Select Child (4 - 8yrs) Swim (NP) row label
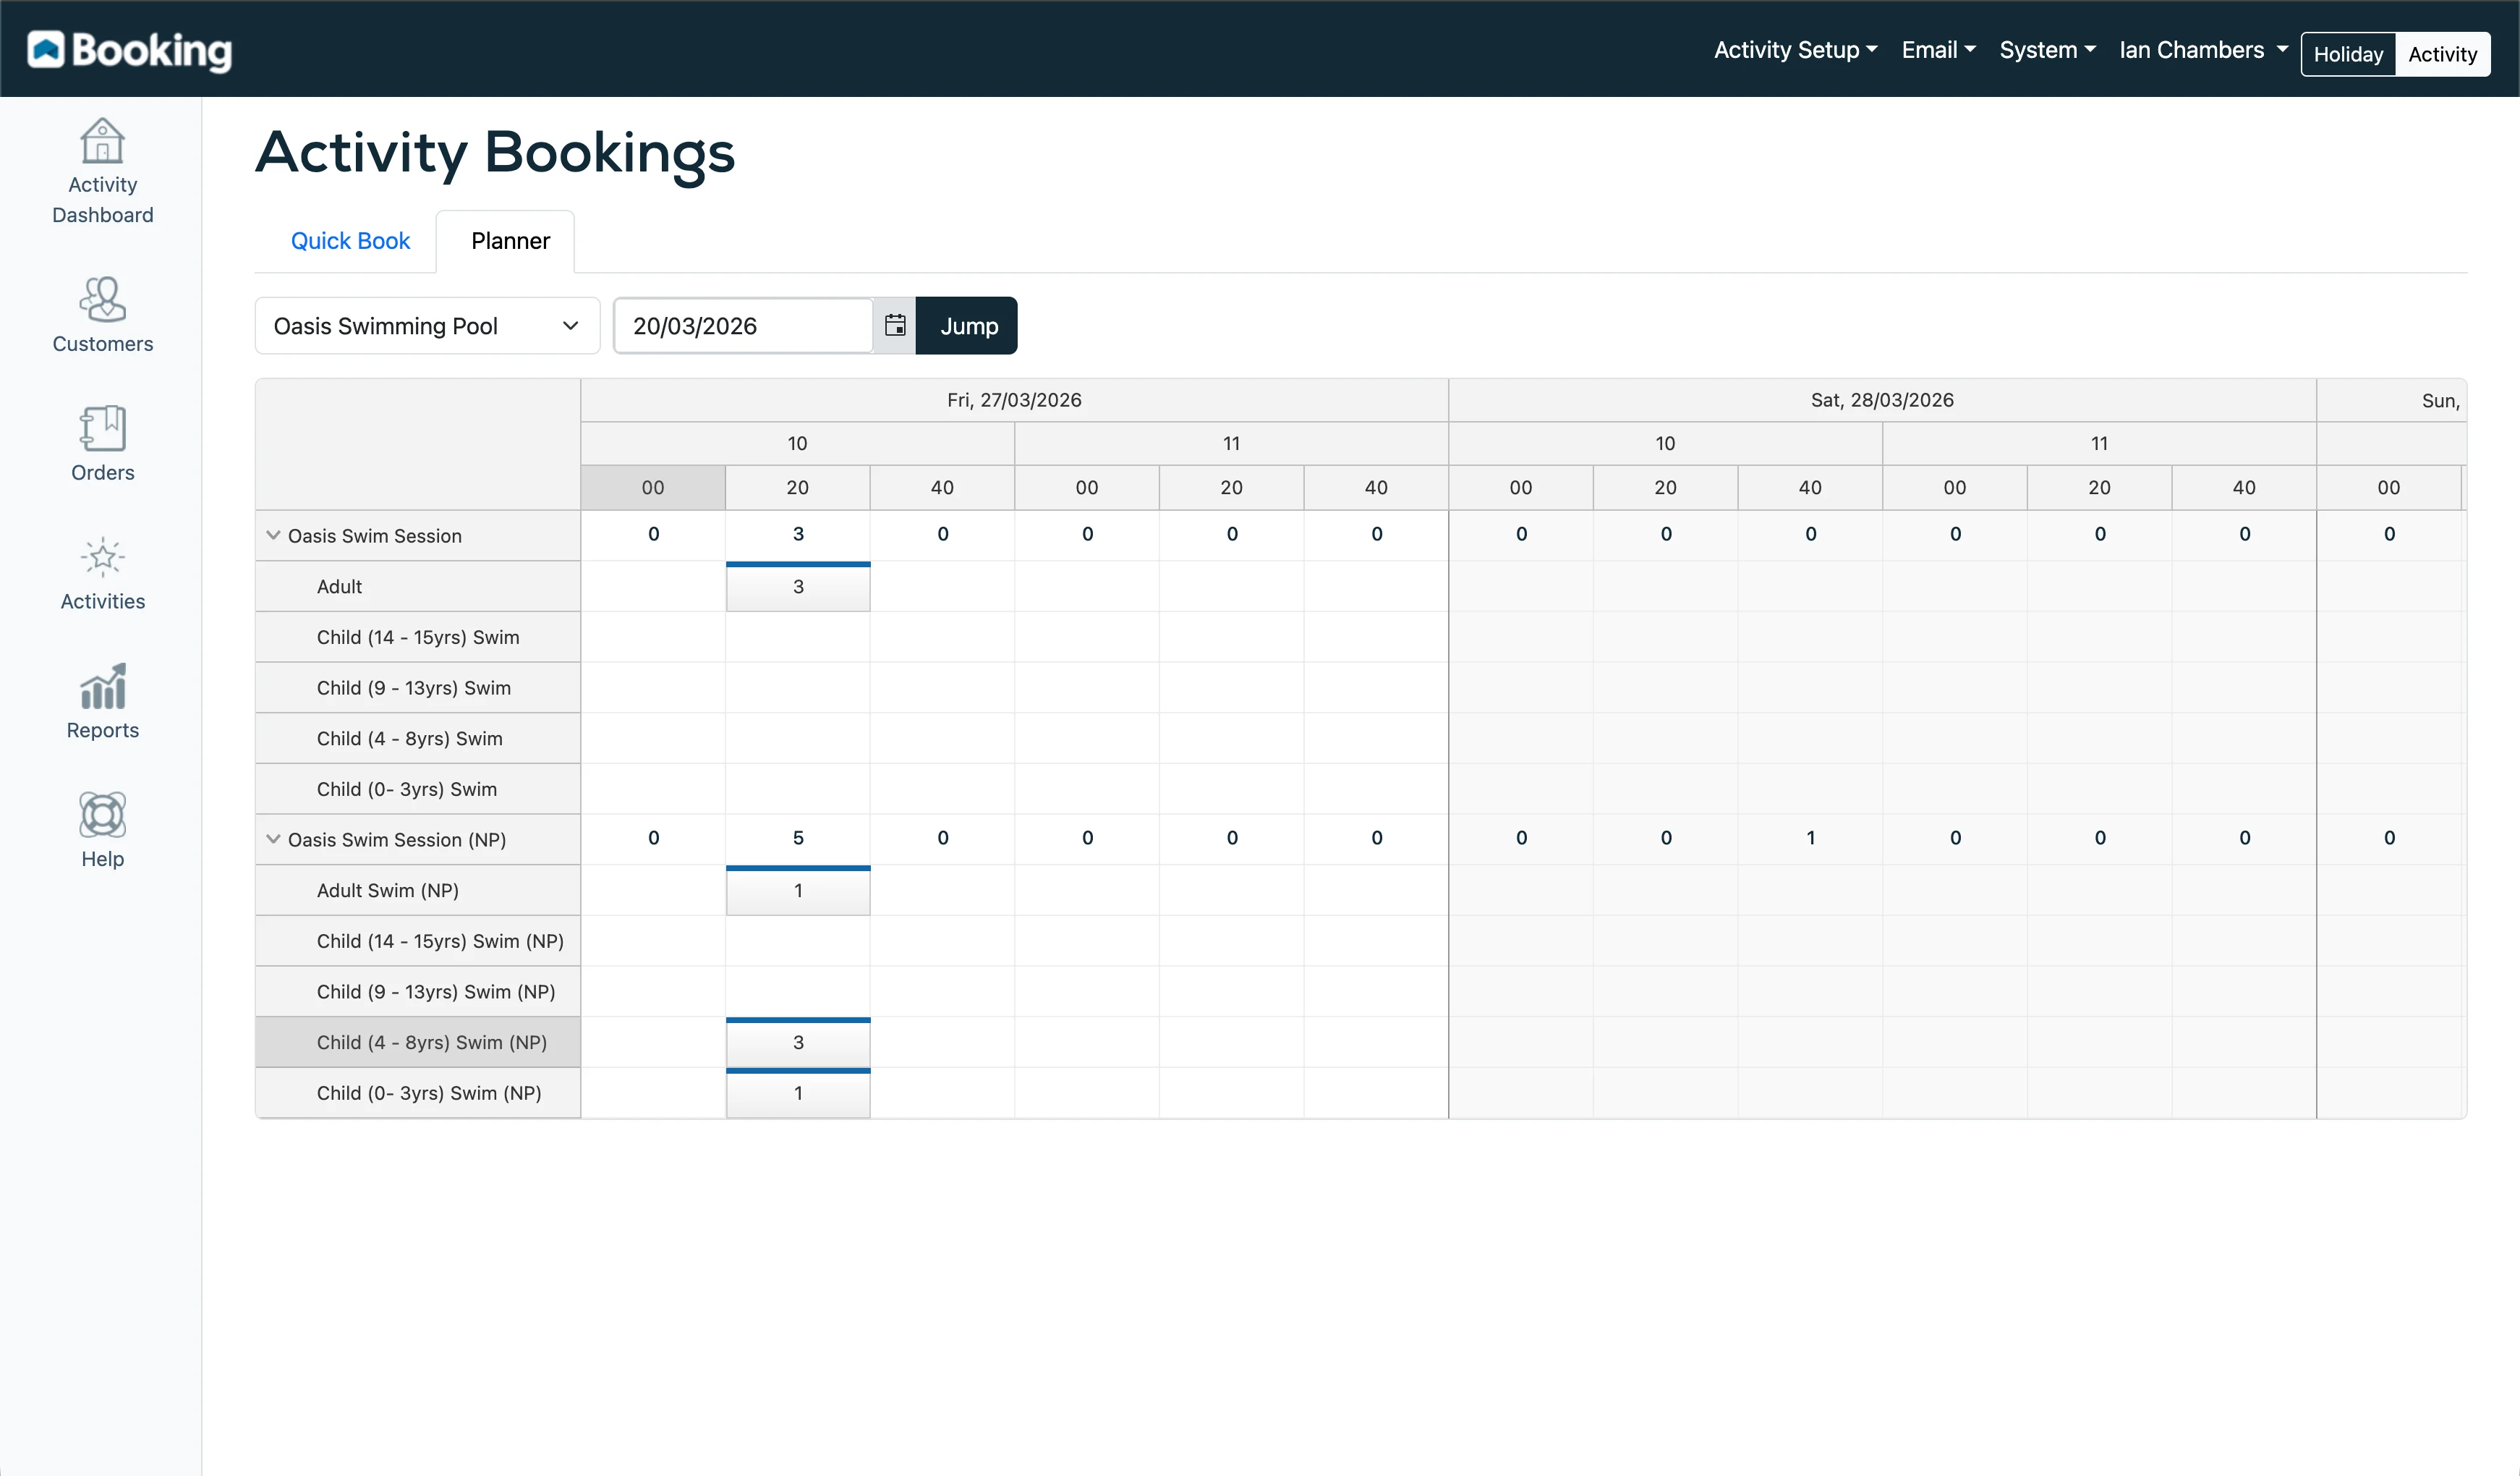 point(418,1043)
